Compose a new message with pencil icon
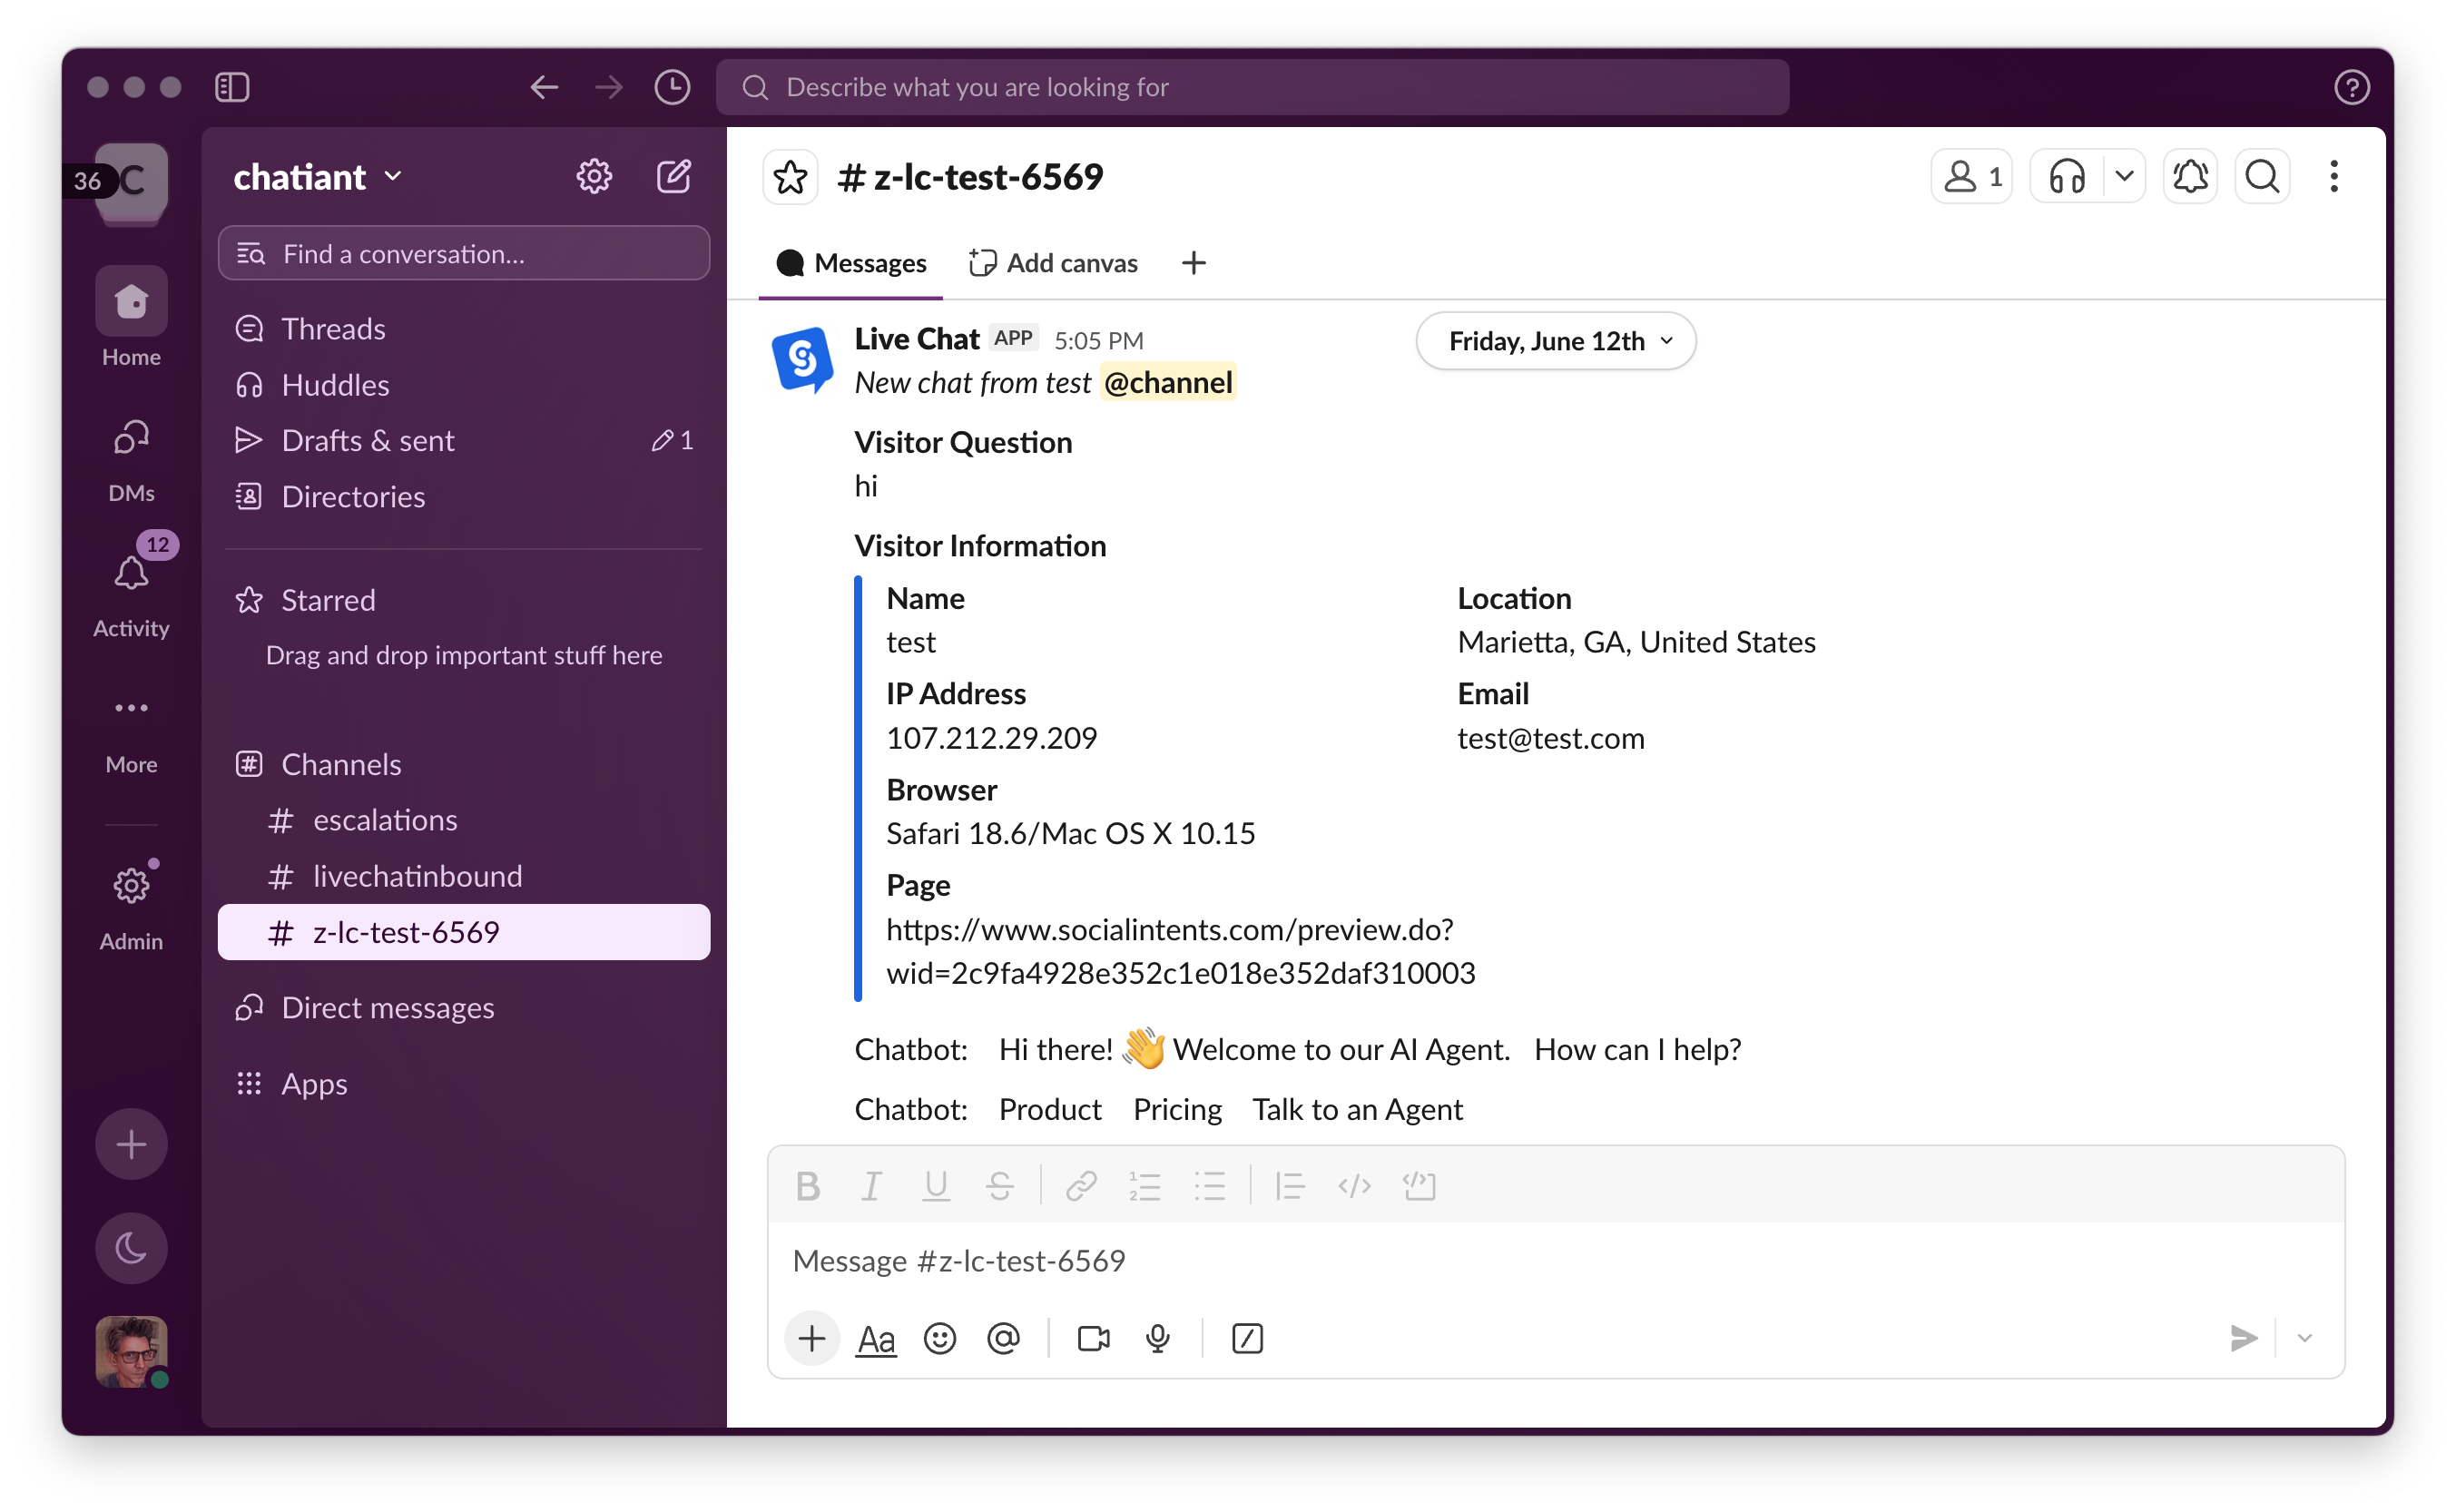Screen dimensions: 2456x1512 coord(673,176)
